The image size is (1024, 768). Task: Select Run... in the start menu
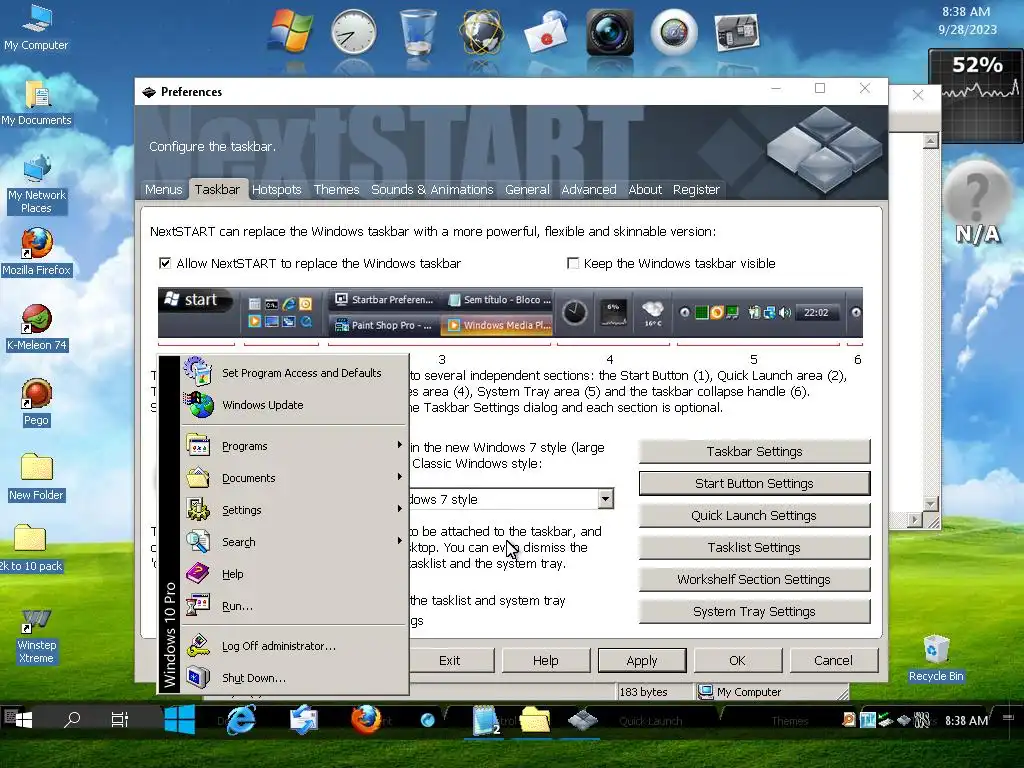coord(294,606)
